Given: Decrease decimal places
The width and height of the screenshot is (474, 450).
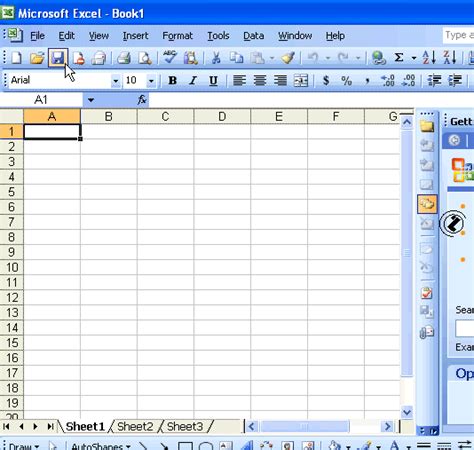Looking at the screenshot, I should [409, 80].
